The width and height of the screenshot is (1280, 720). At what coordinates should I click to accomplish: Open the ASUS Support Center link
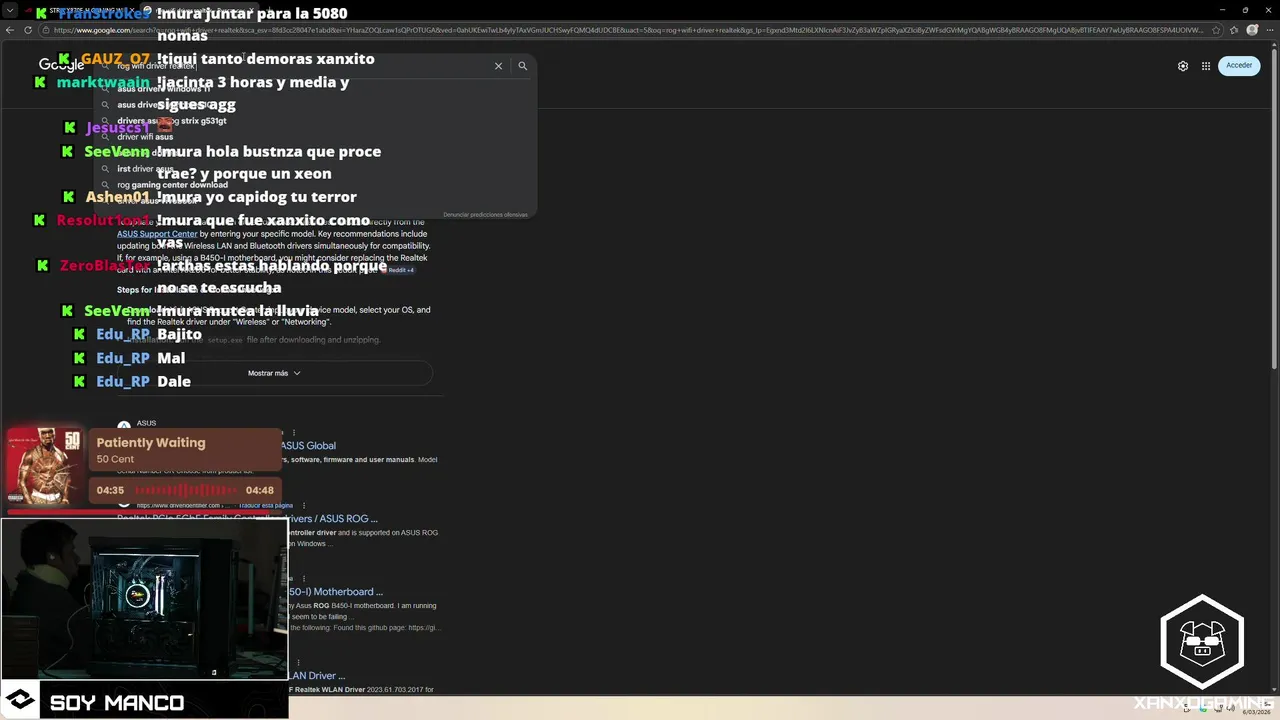[x=157, y=234]
